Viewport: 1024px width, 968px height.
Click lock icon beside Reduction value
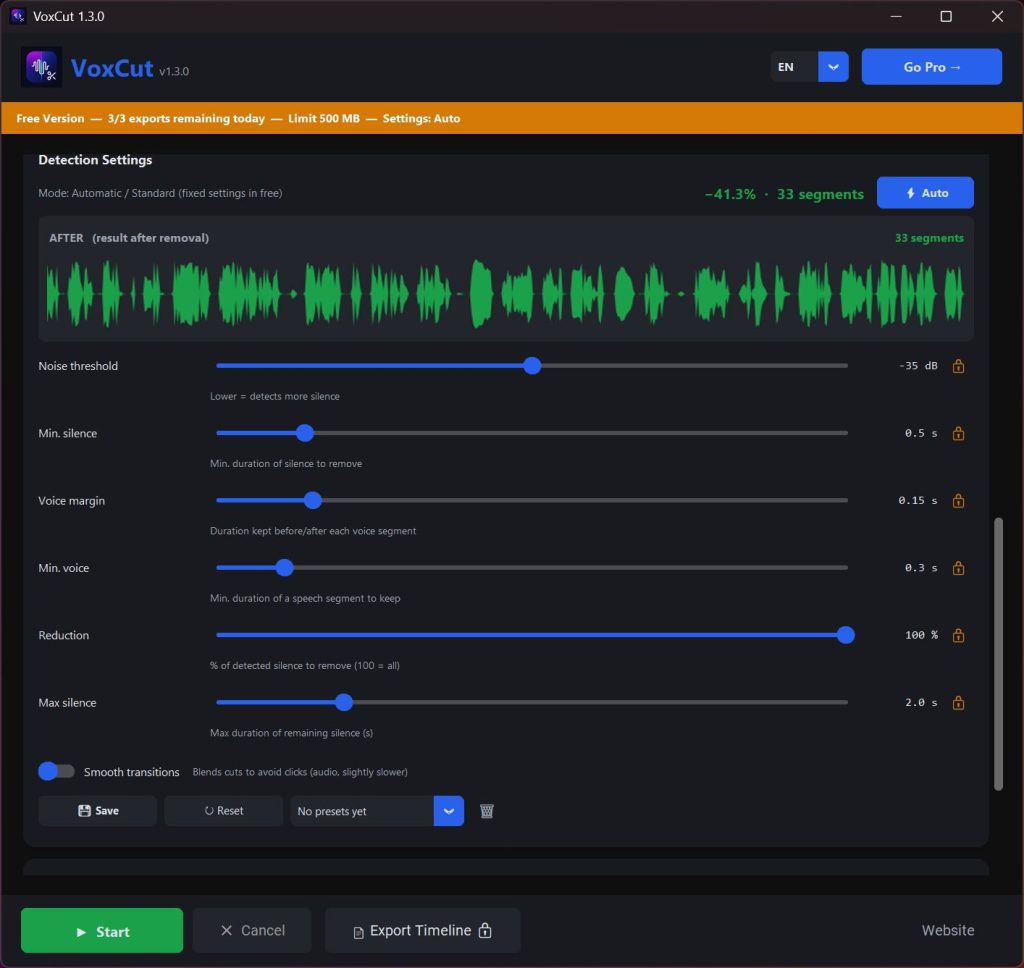958,635
